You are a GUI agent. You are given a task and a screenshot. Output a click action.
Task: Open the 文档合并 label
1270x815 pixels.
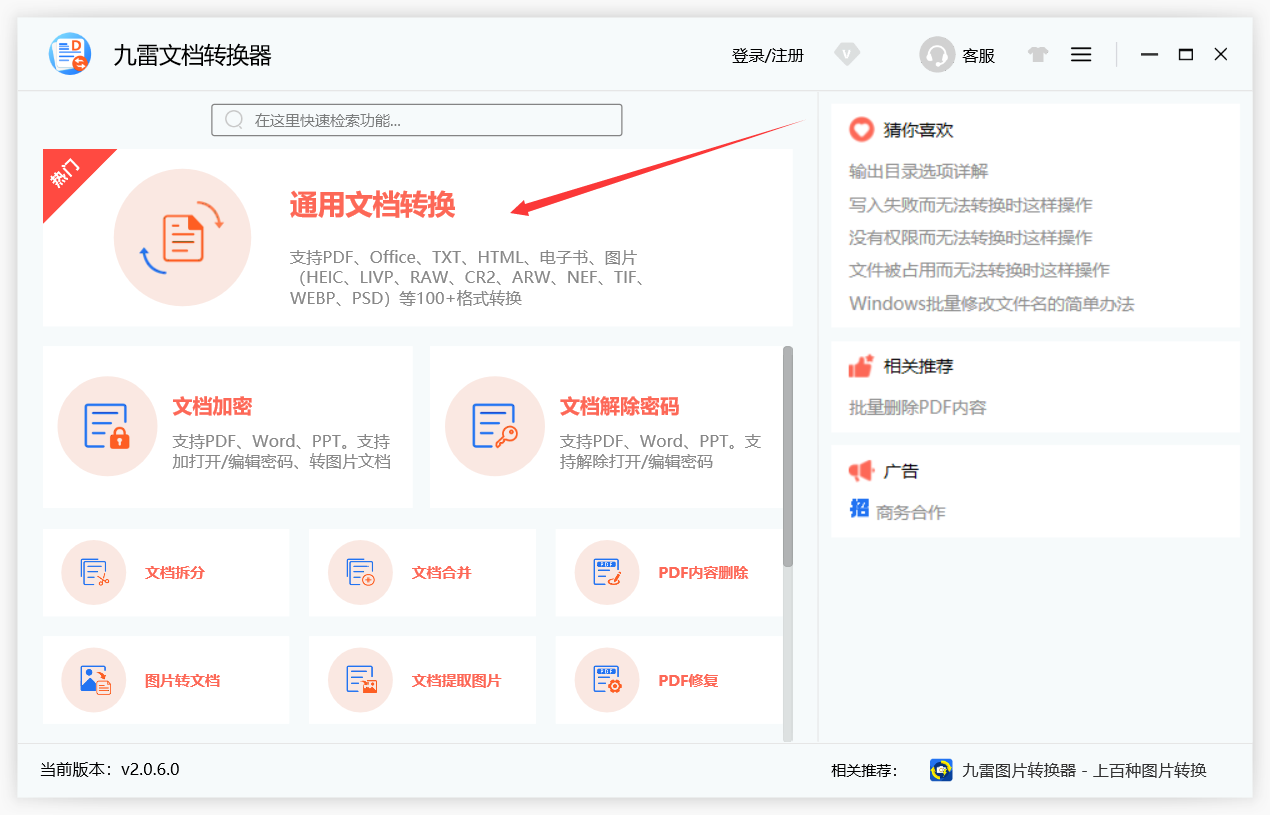(x=441, y=573)
